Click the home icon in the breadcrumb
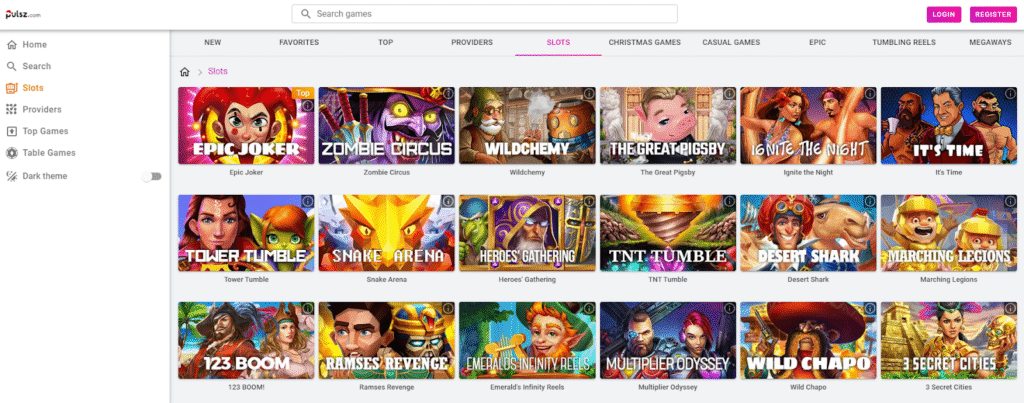Viewport: 1024px width, 403px height. pyautogui.click(x=185, y=71)
